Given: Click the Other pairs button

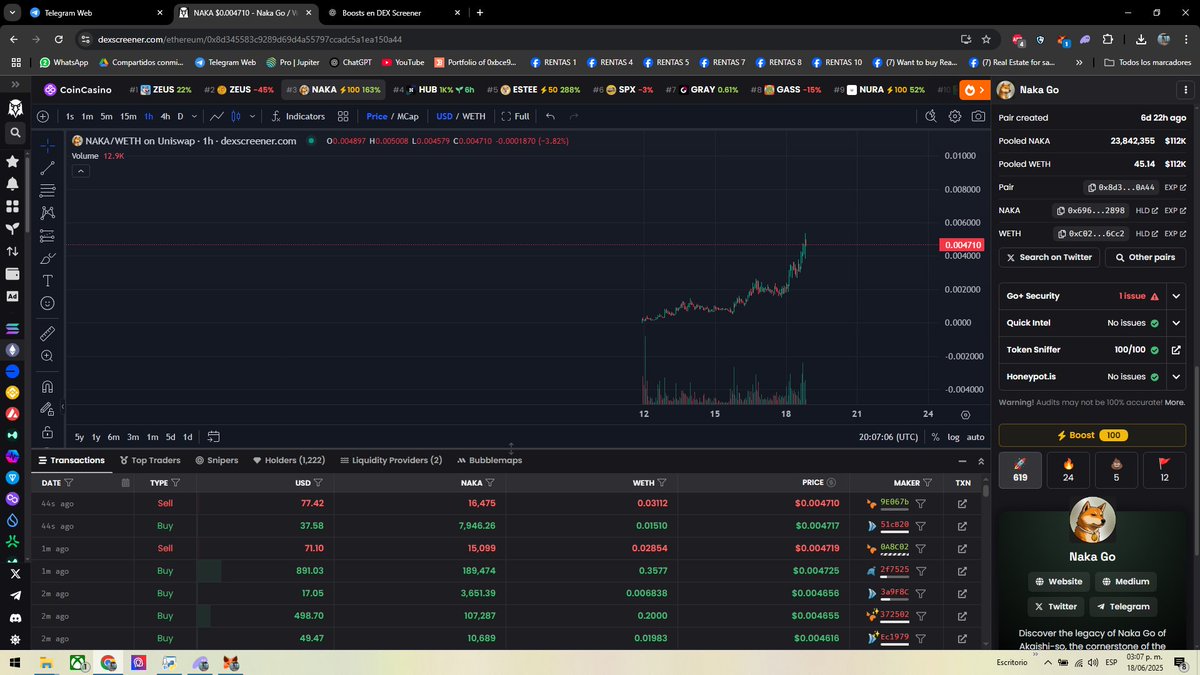Looking at the screenshot, I should 1145,257.
